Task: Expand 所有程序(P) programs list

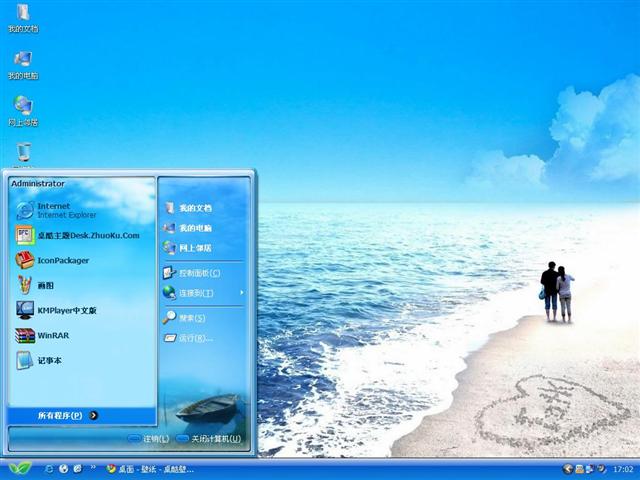Action: click(66, 415)
